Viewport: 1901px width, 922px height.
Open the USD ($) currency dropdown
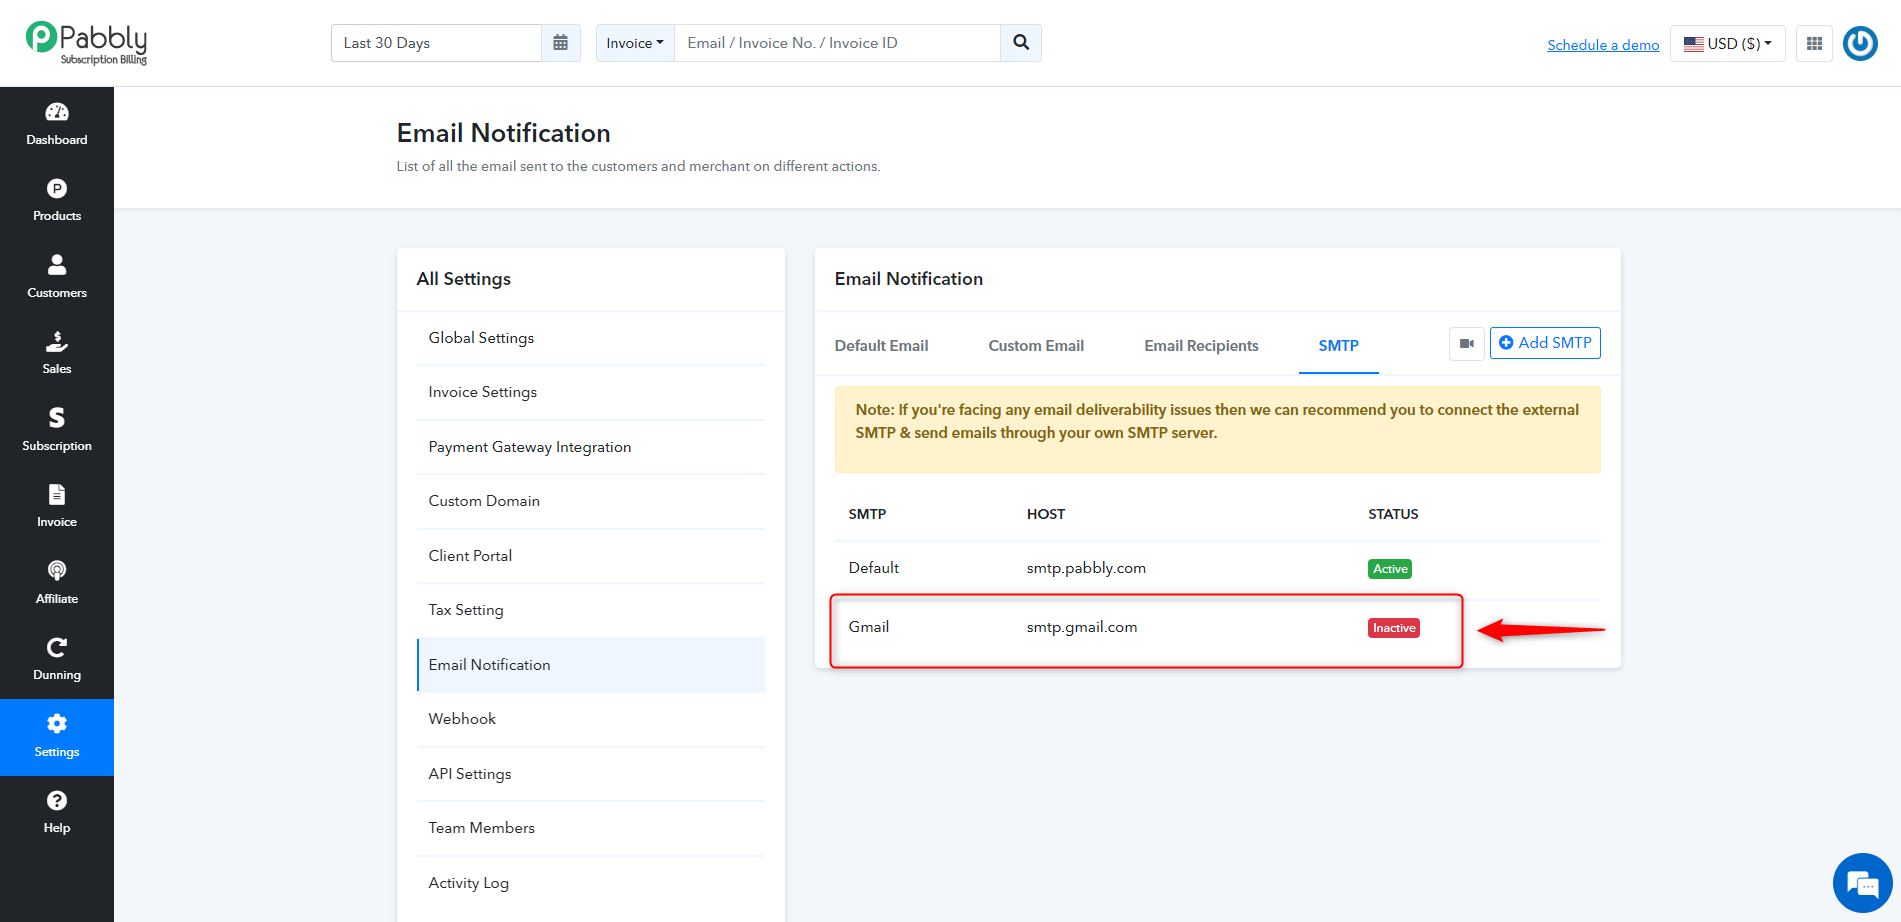click(x=1728, y=44)
